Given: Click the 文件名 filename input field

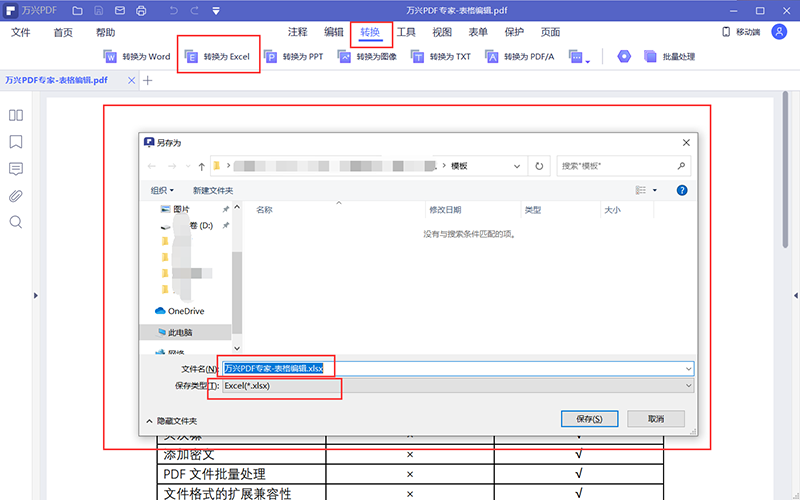Looking at the screenshot, I should (458, 368).
